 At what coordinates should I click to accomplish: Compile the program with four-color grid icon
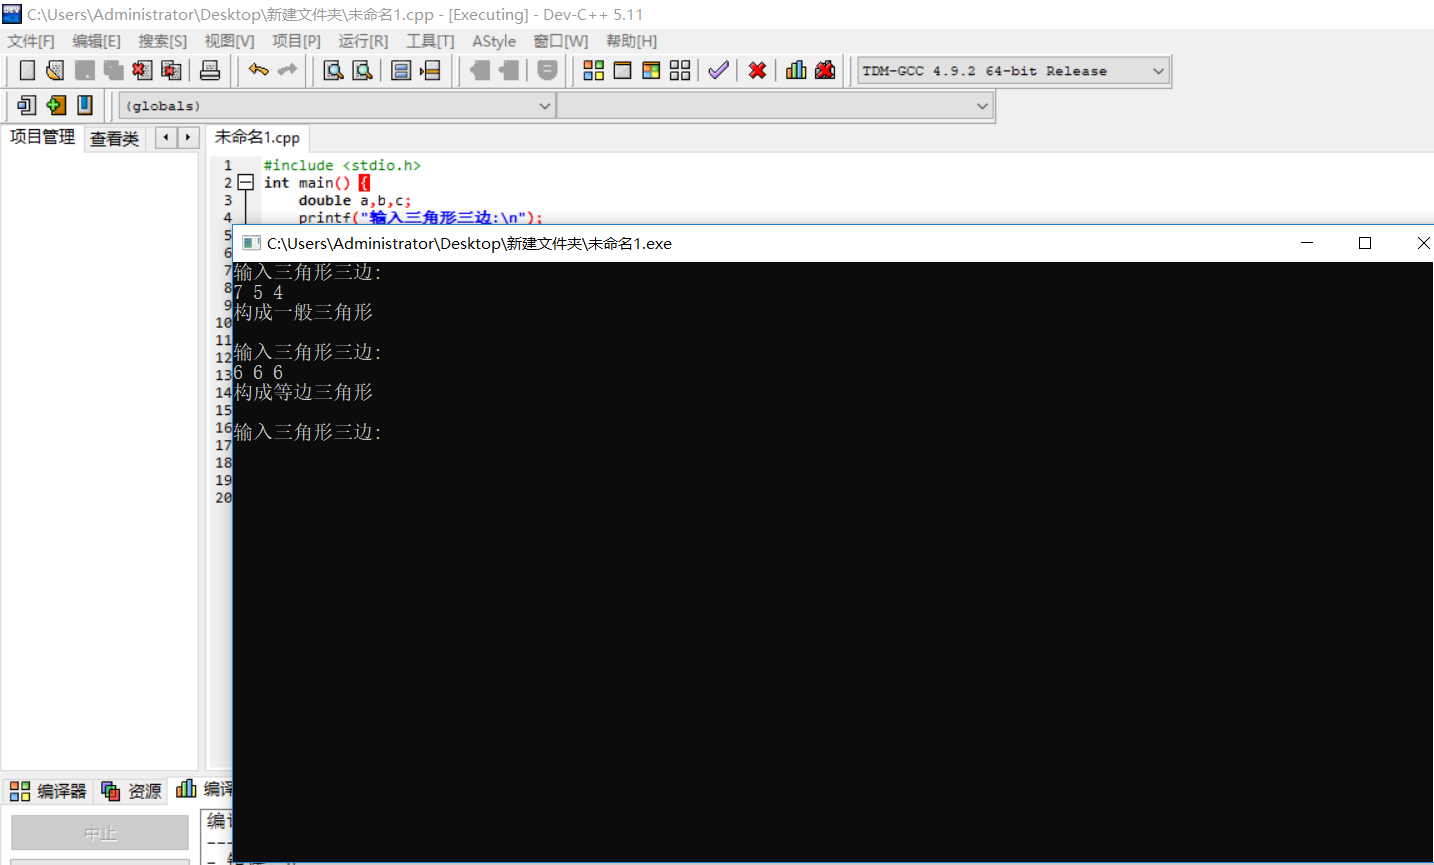coord(593,70)
